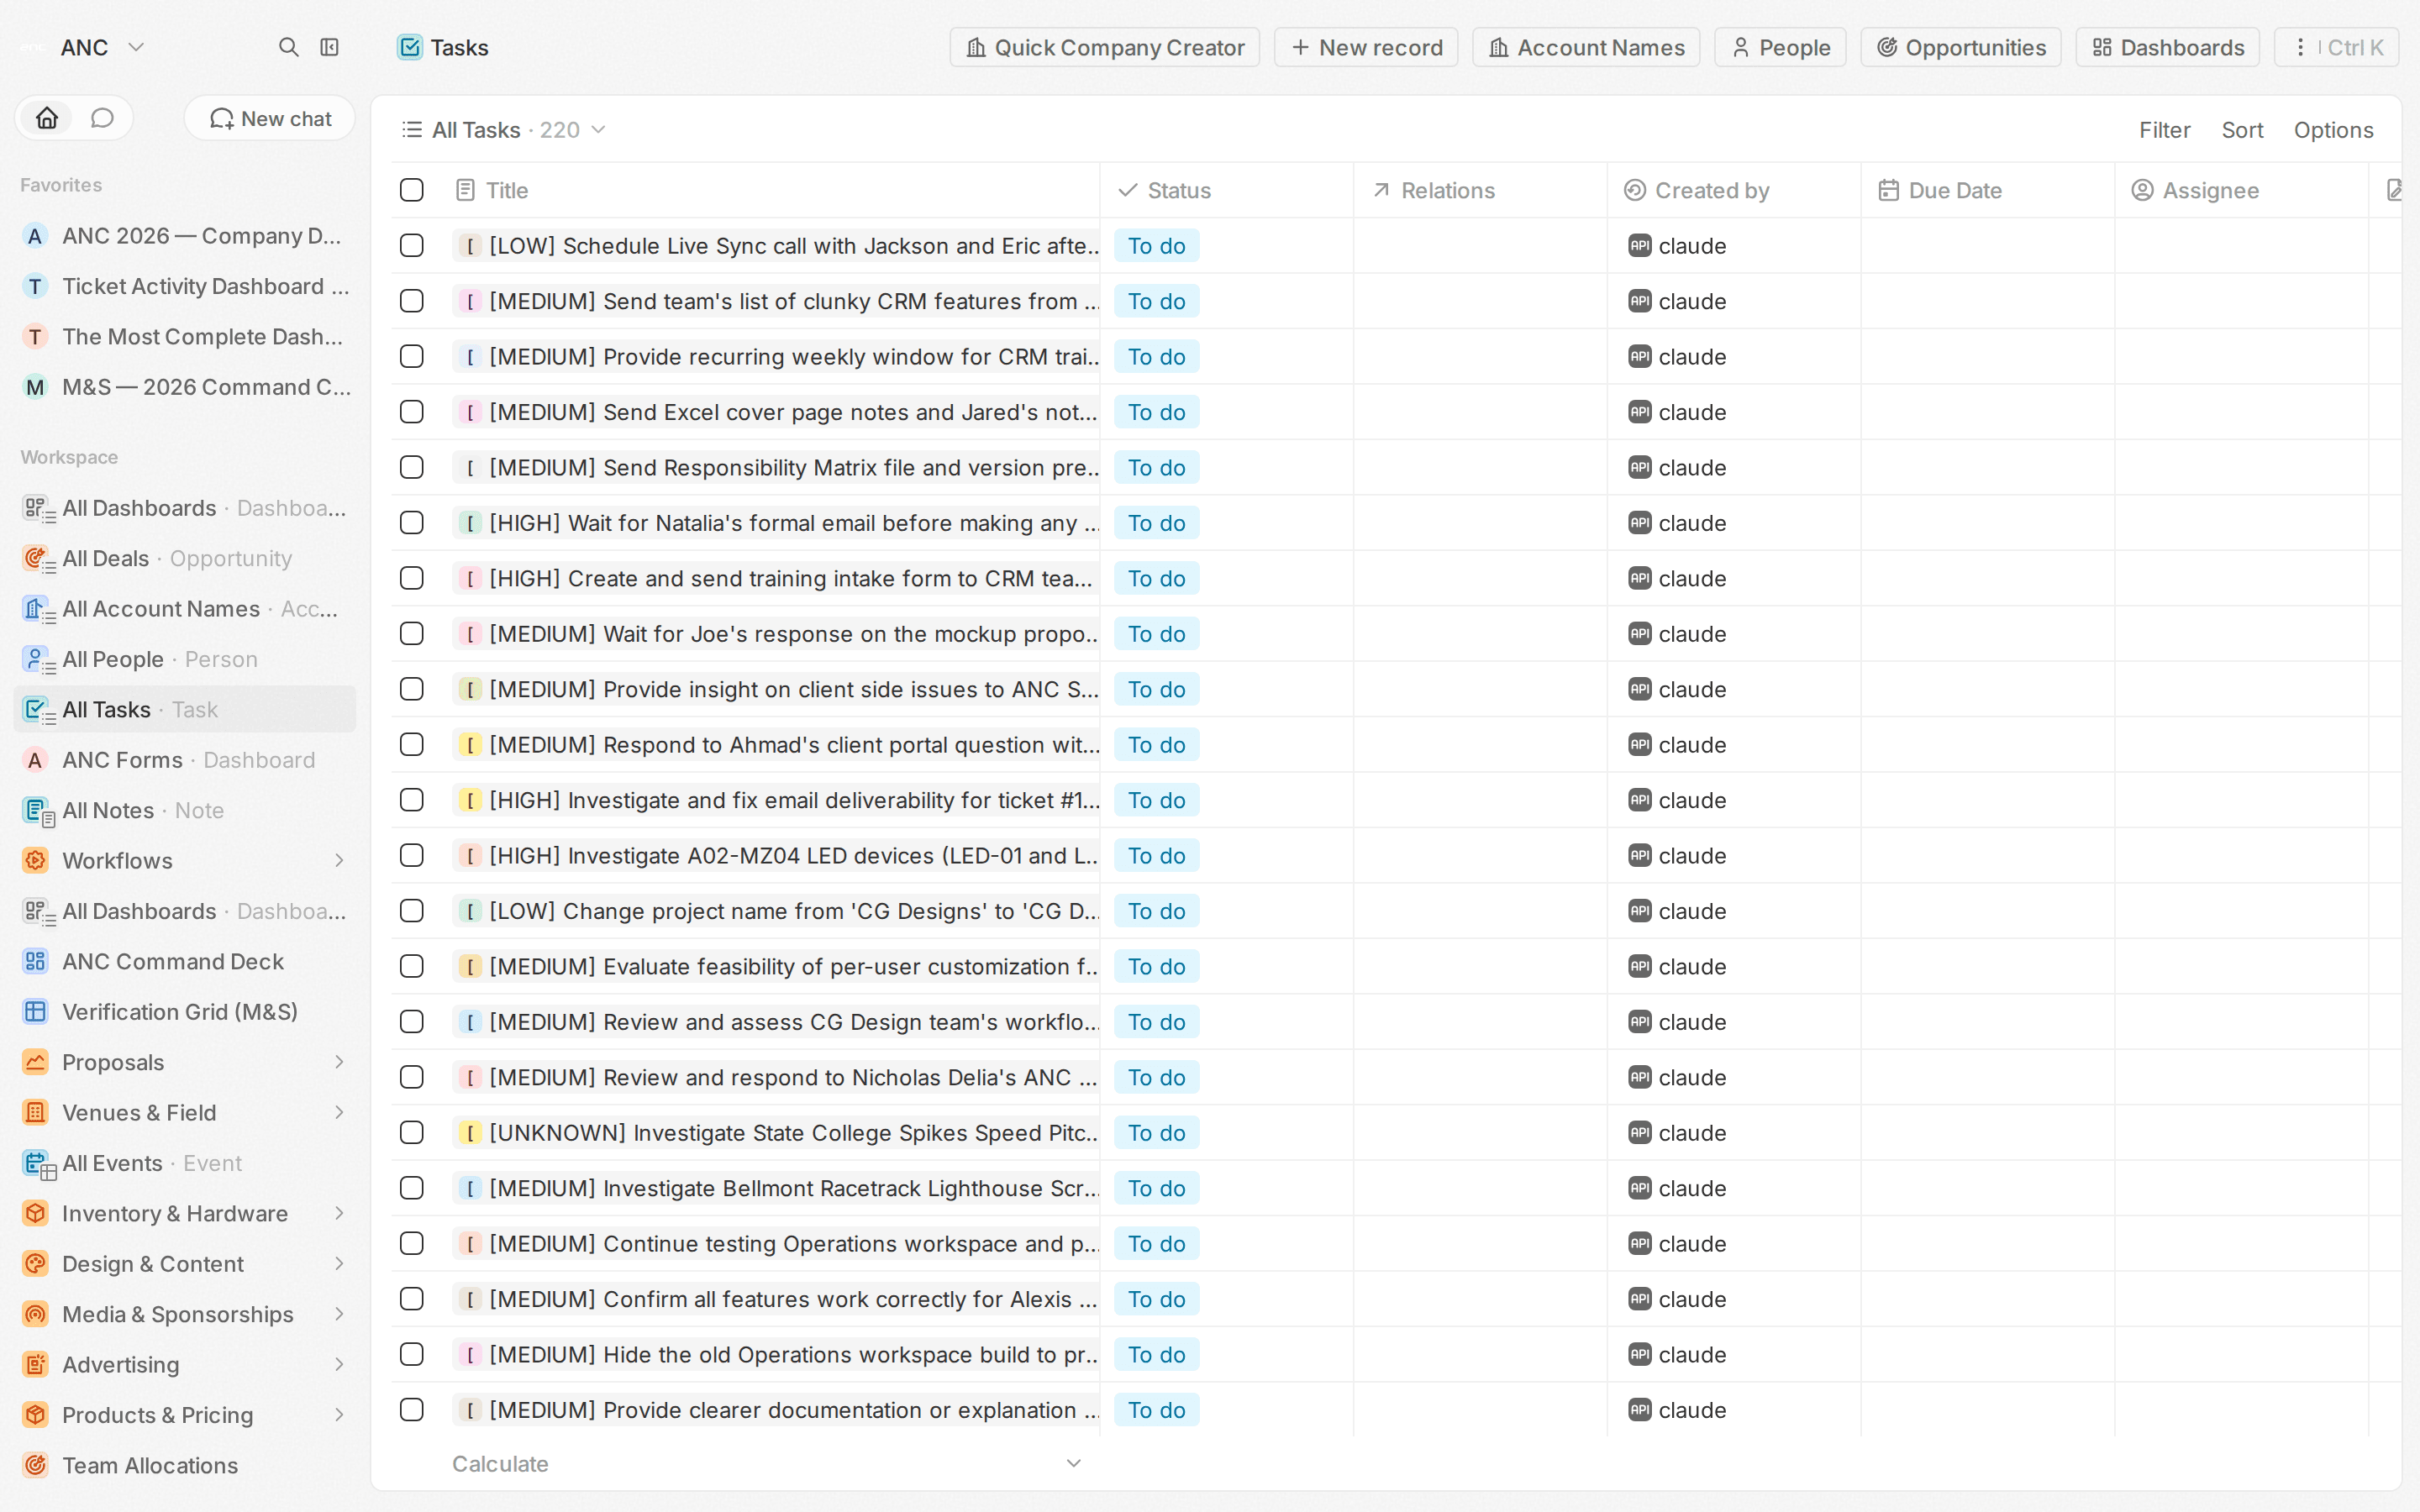This screenshot has height=1512, width=2420.
Task: Click the Sort button
Action: tap(2242, 130)
